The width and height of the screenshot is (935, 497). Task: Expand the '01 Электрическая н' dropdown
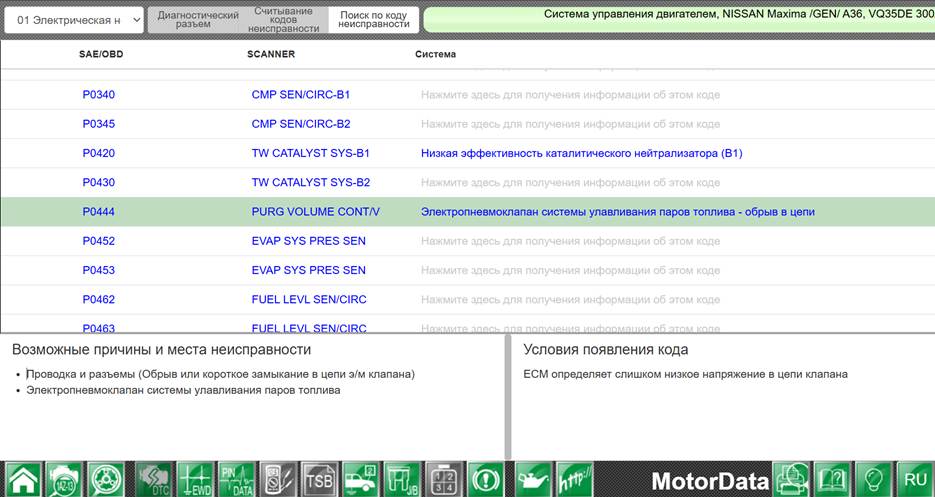click(x=74, y=20)
